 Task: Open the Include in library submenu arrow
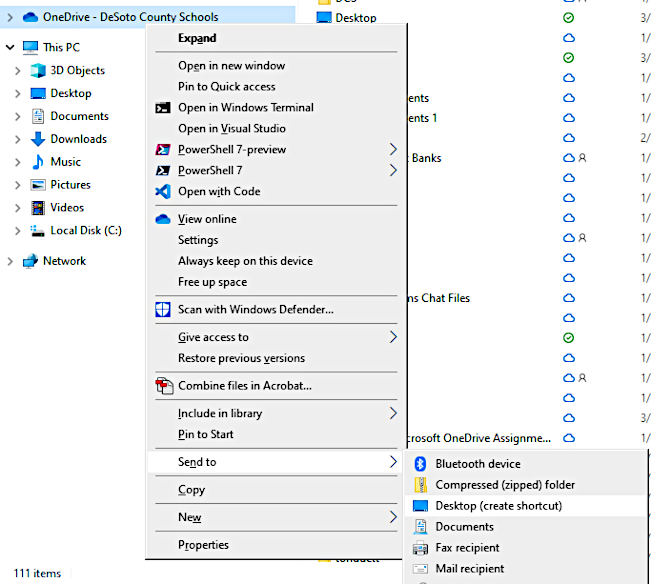pos(393,413)
